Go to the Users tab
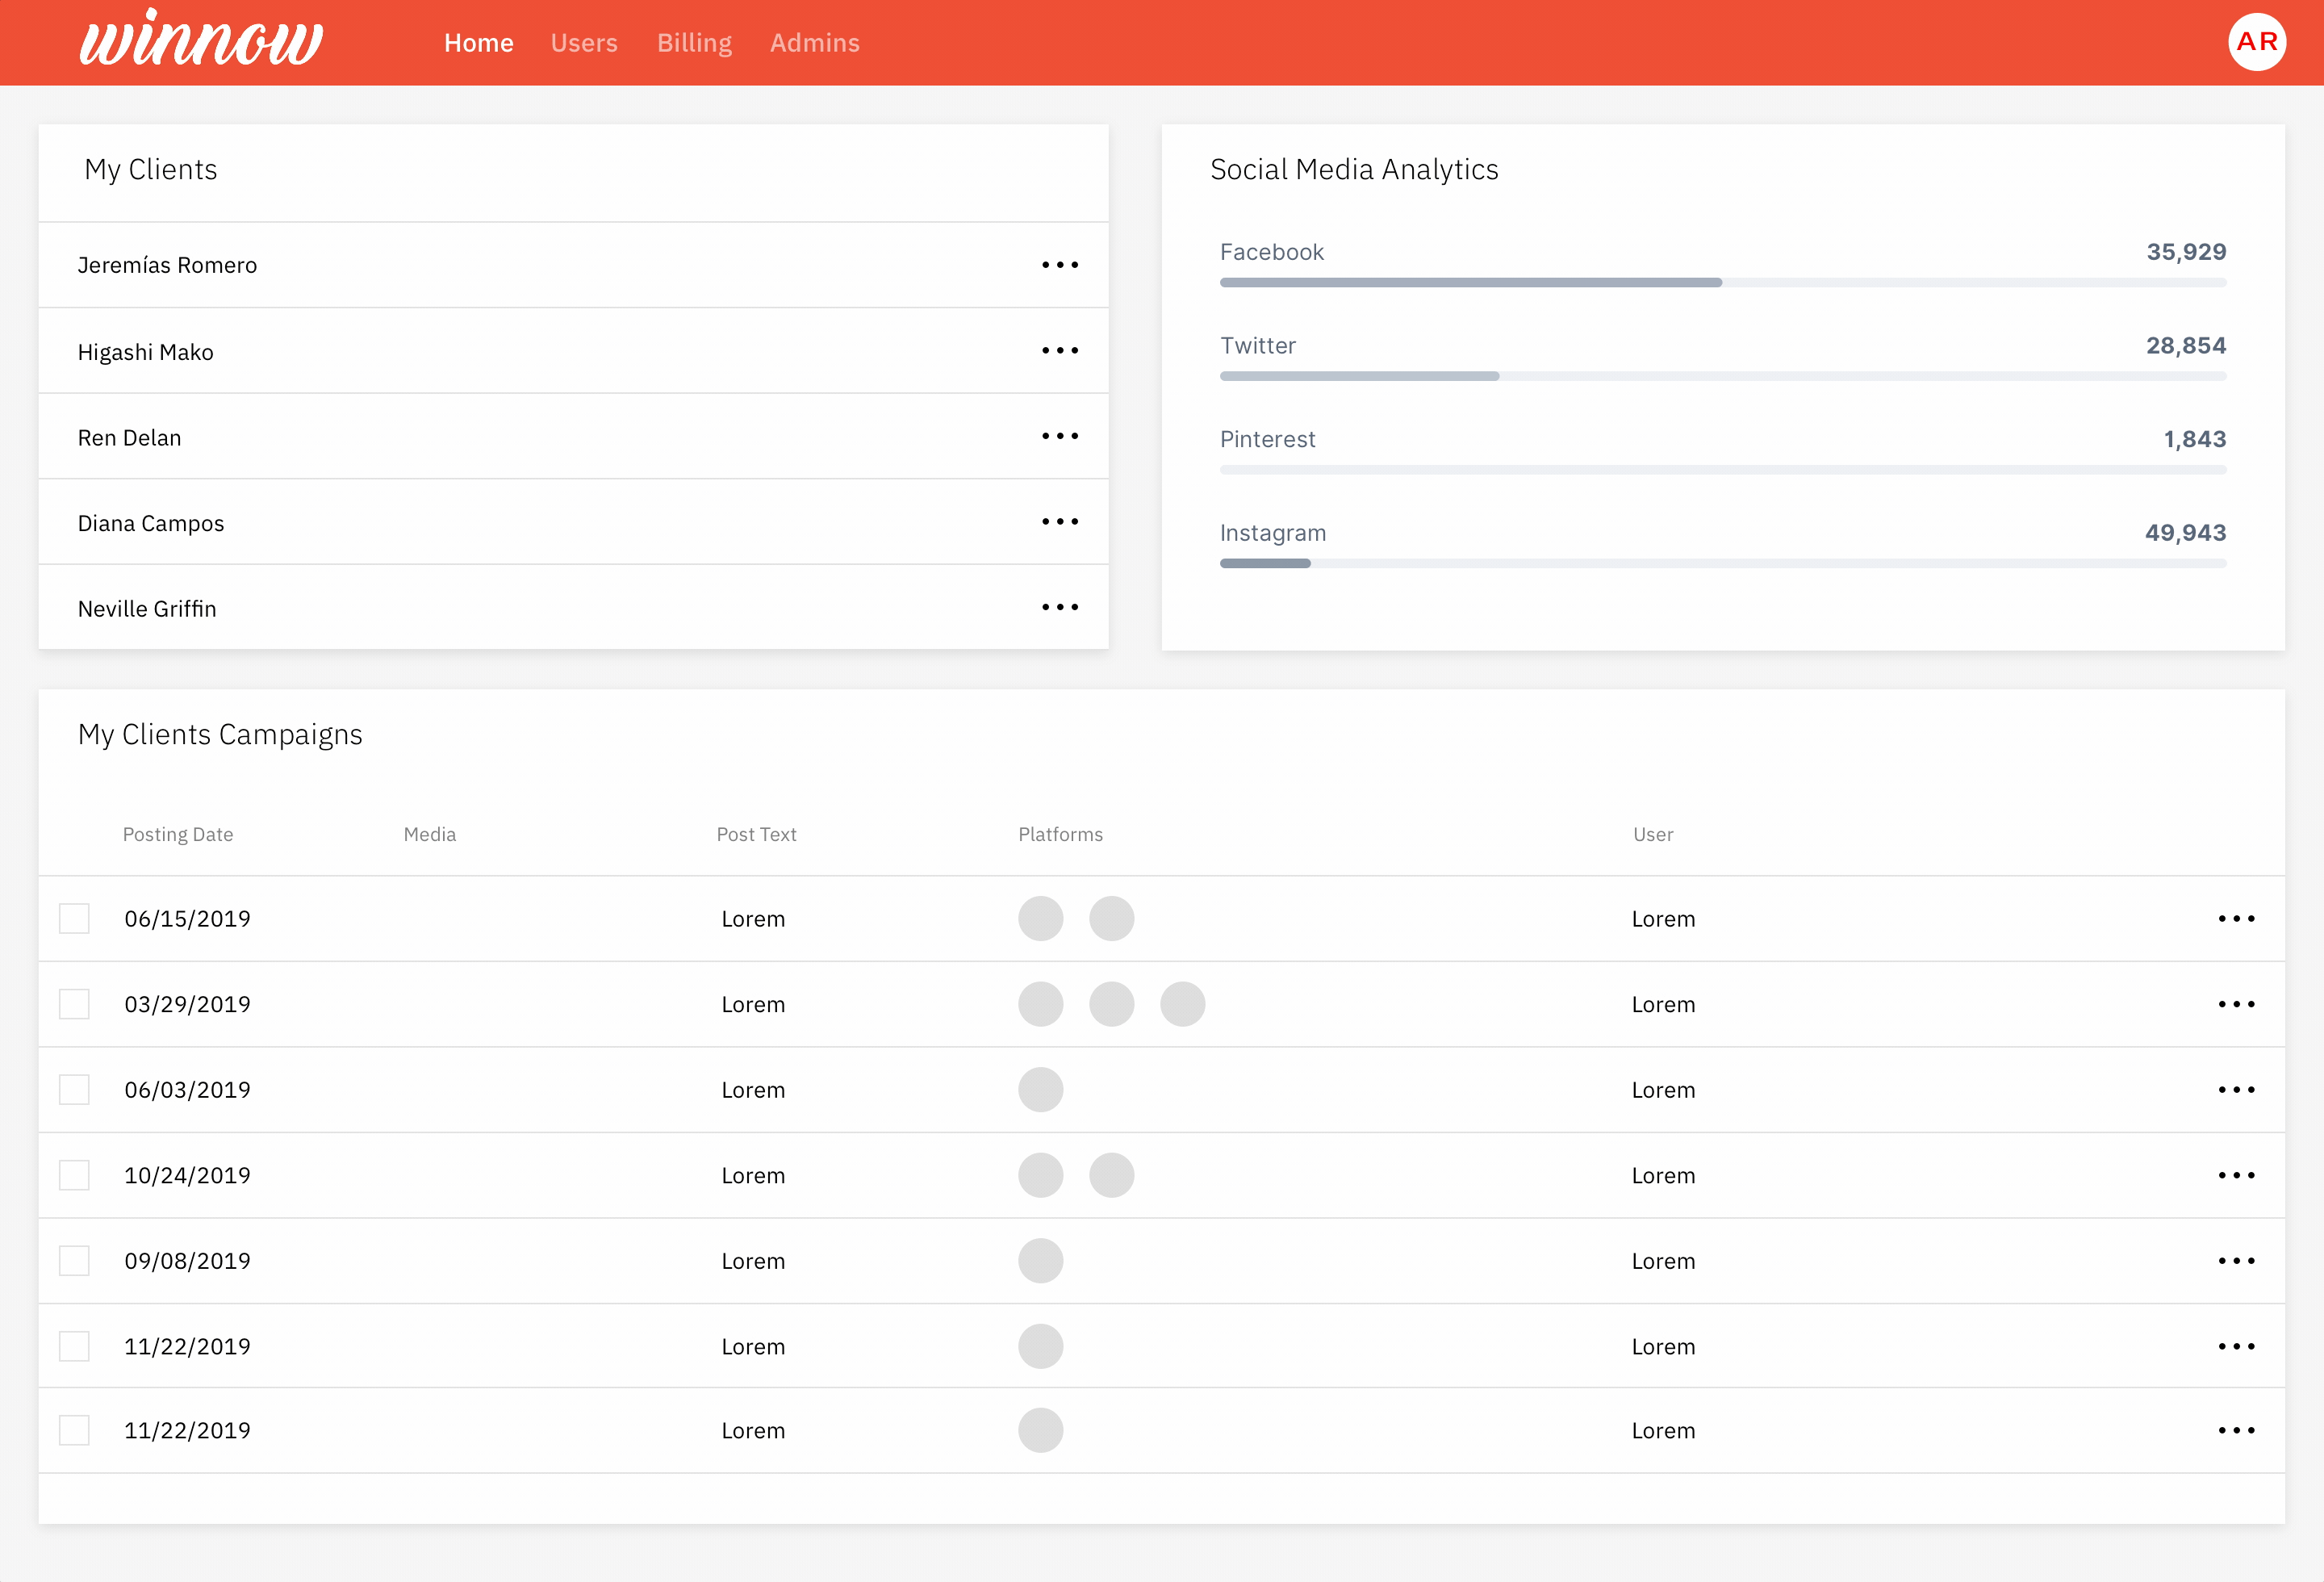 (x=584, y=43)
